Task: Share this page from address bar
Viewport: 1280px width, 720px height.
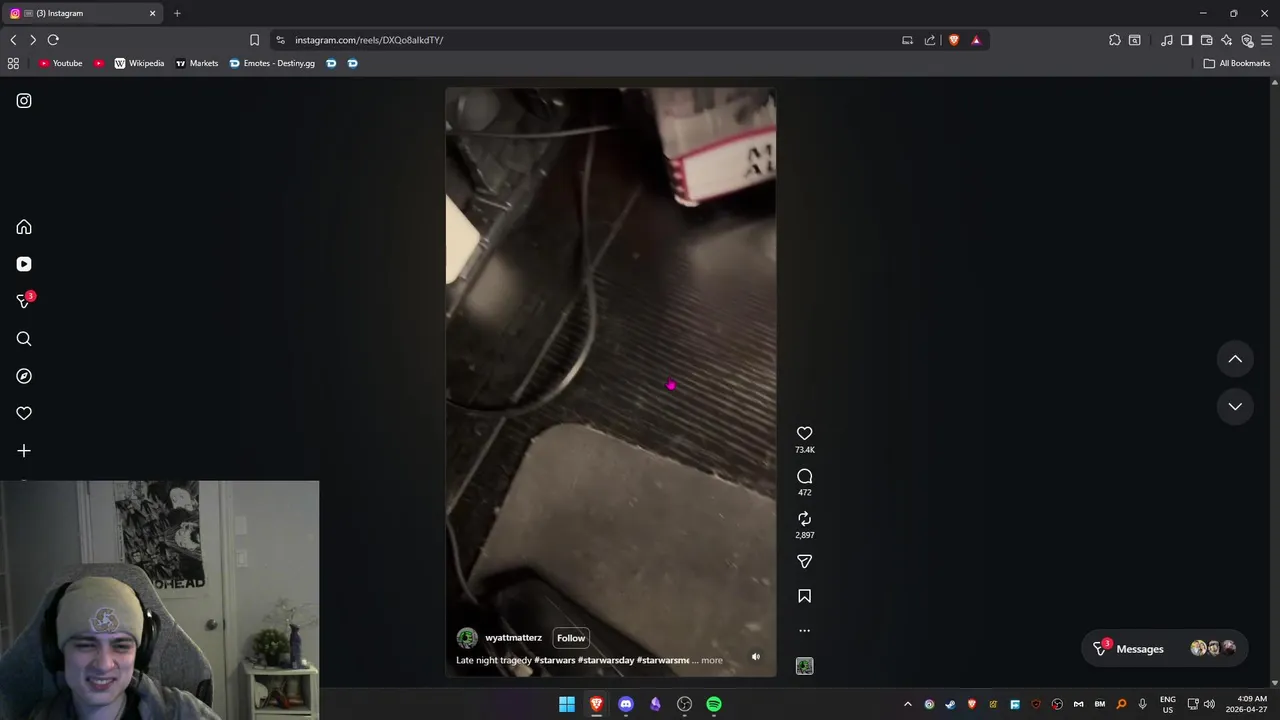Action: (930, 40)
